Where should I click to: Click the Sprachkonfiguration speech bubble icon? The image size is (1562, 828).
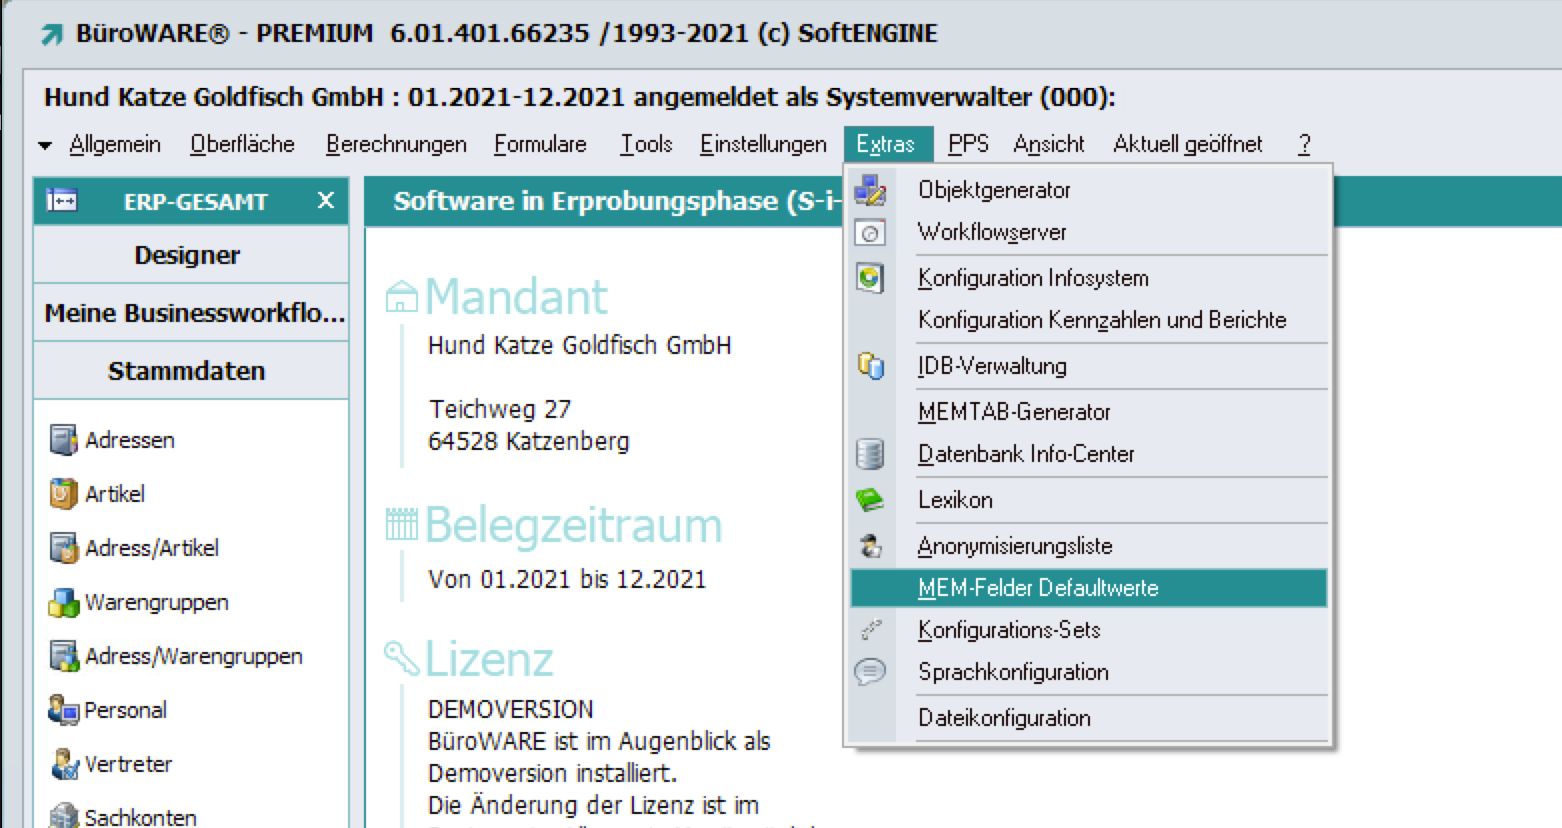tap(870, 672)
